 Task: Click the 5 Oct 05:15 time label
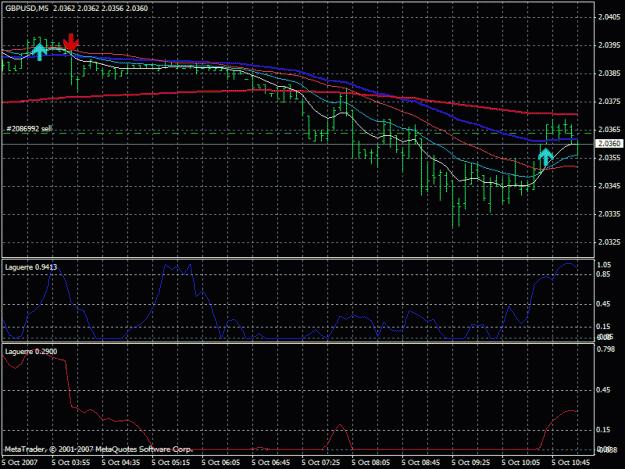coord(171,462)
